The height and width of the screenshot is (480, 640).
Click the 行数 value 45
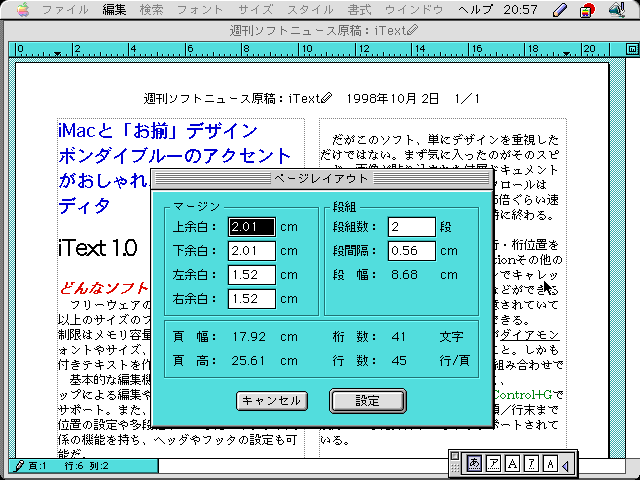click(399, 361)
